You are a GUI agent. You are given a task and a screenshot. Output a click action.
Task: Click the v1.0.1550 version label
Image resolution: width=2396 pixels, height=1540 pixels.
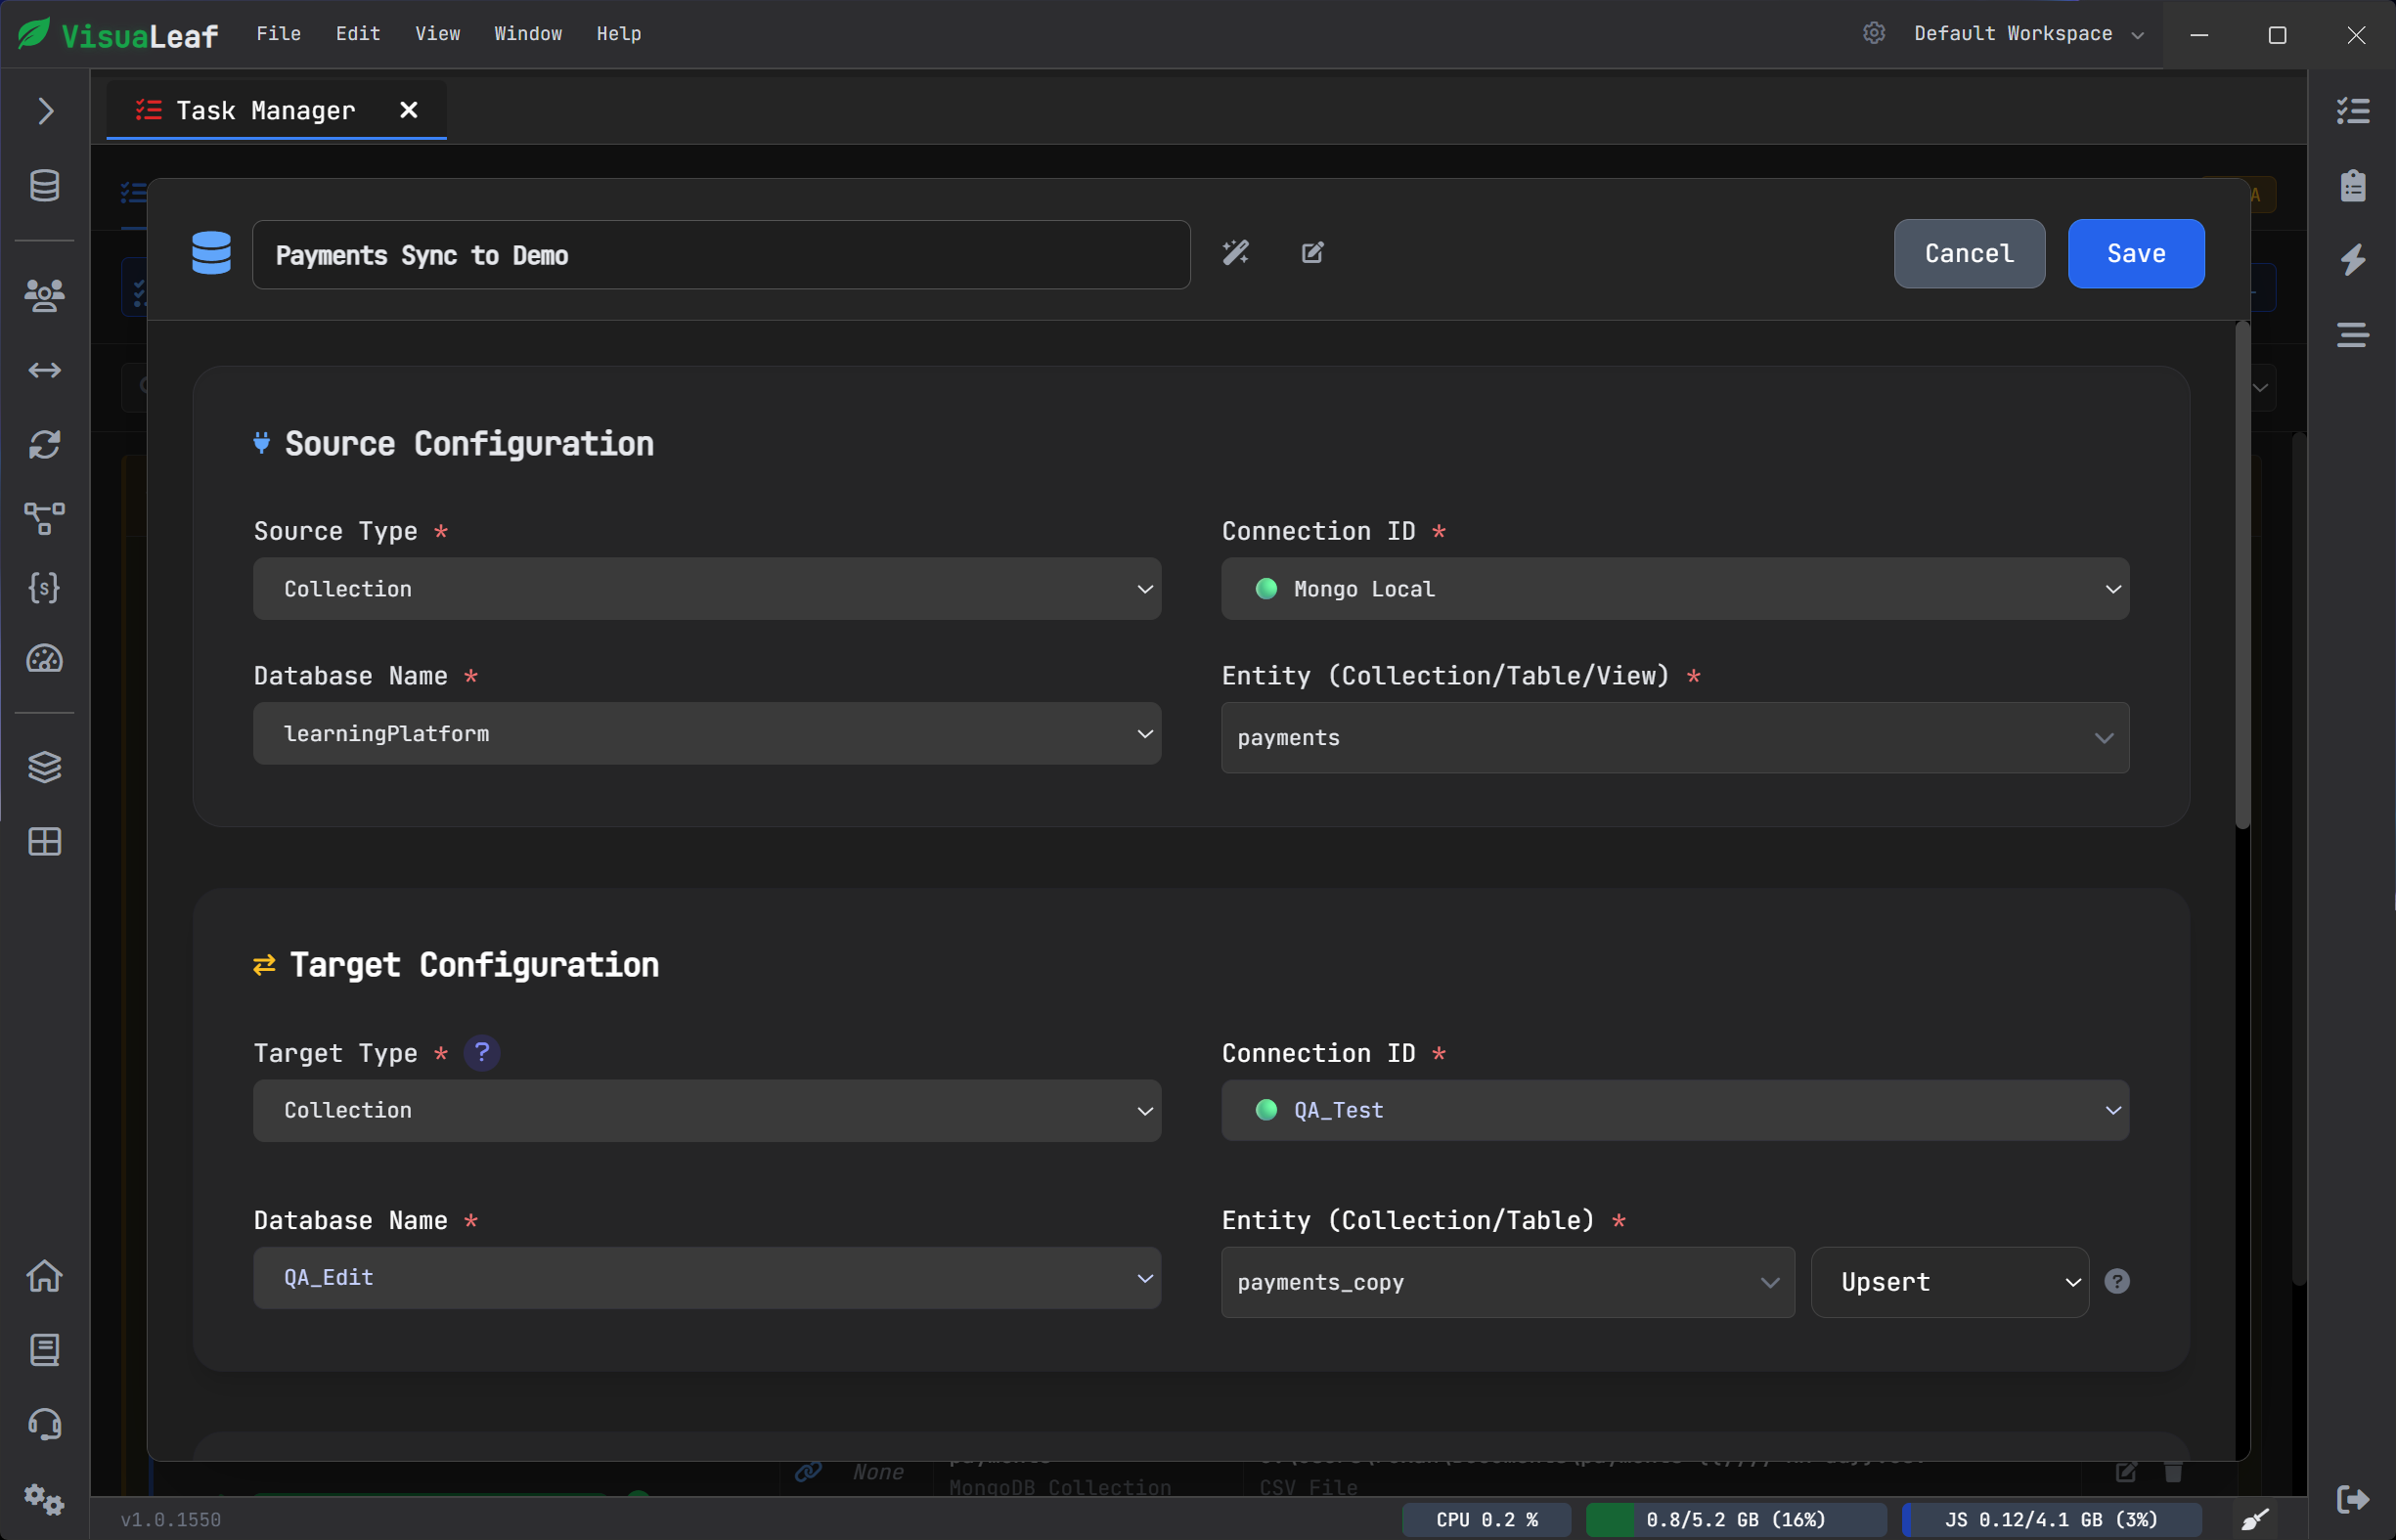[171, 1519]
